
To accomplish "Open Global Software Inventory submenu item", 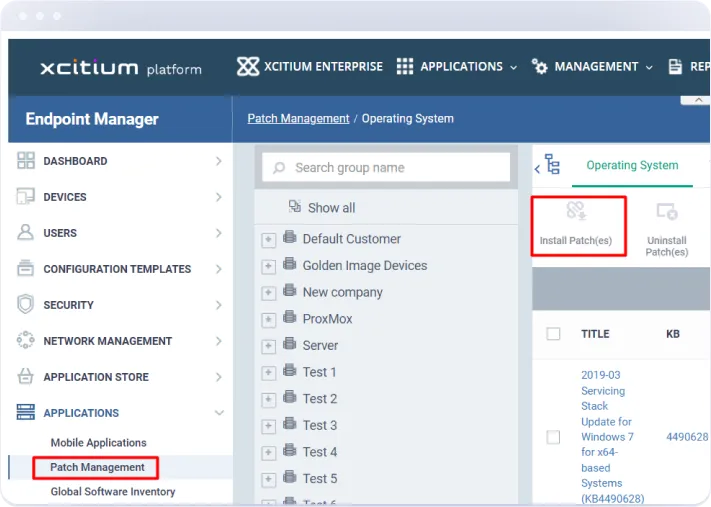I will (x=113, y=492).
